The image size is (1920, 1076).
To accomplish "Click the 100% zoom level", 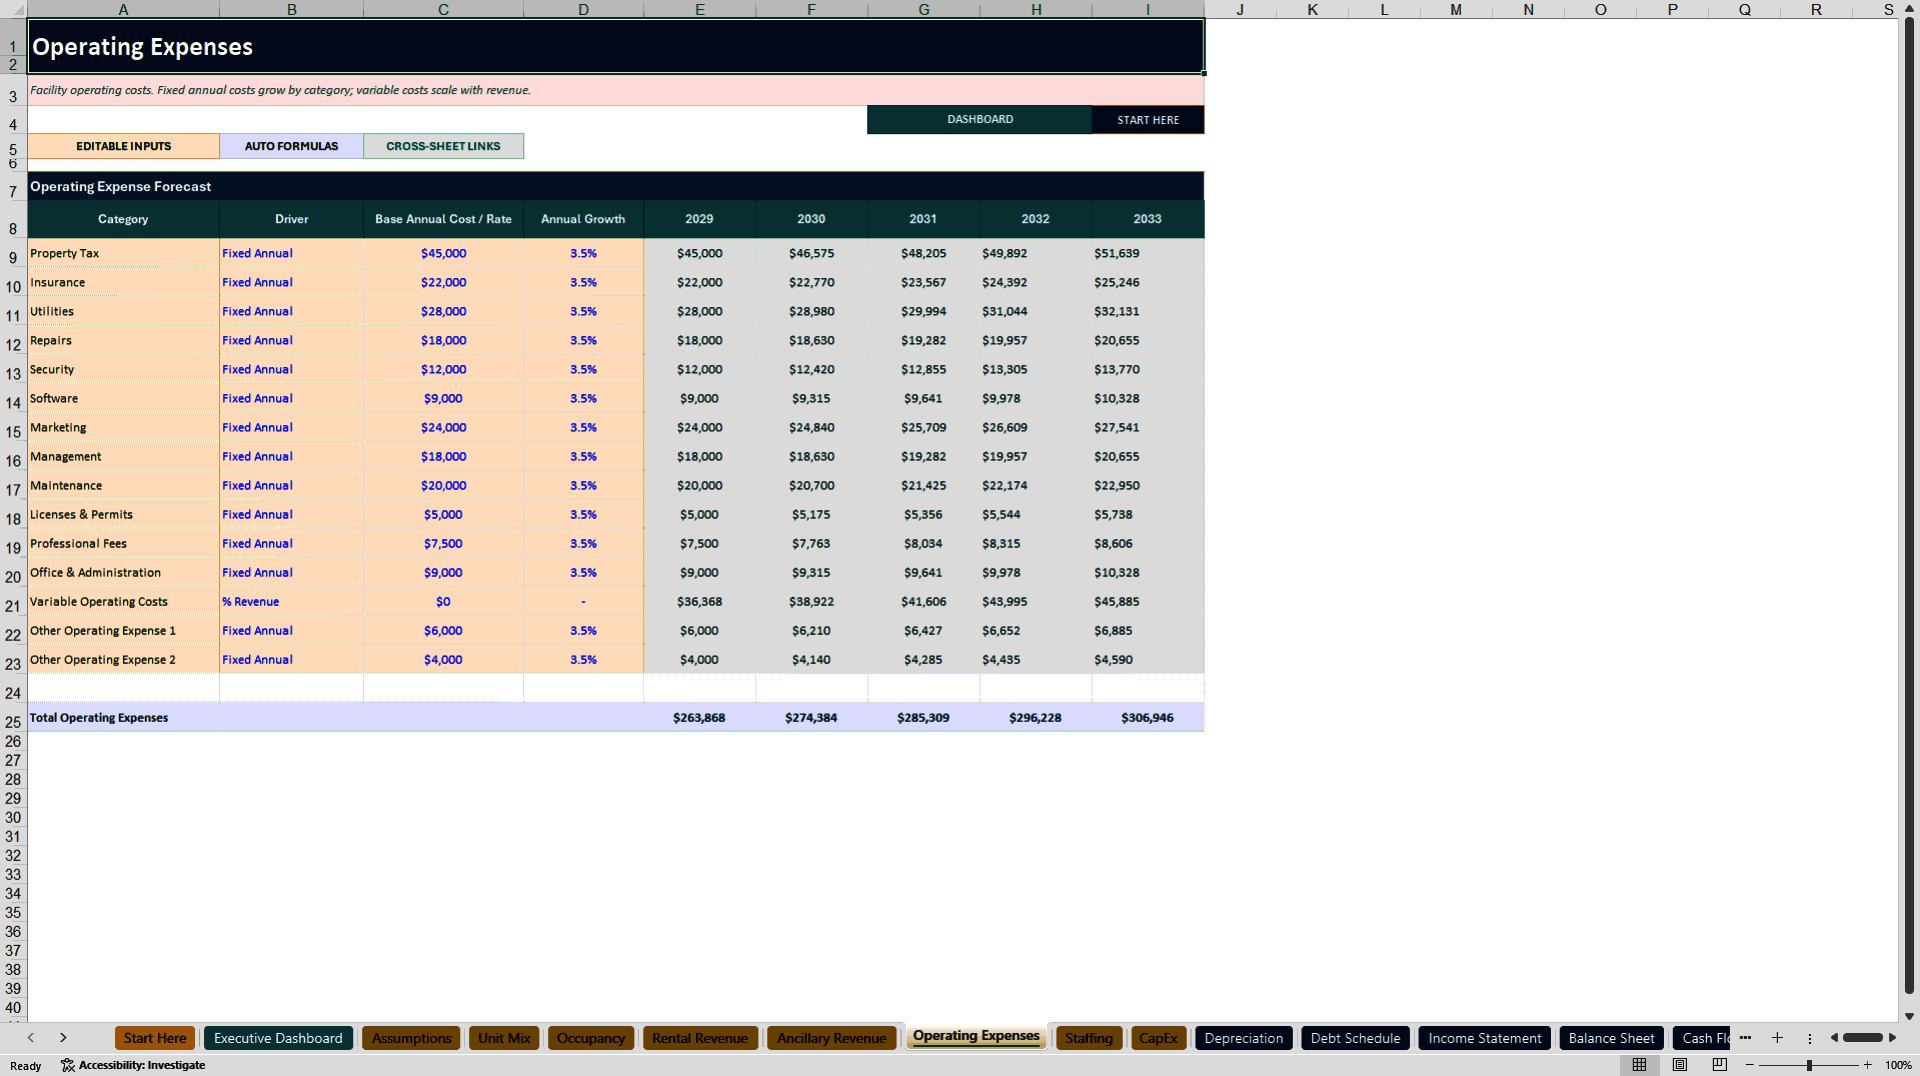I will tap(1898, 1065).
